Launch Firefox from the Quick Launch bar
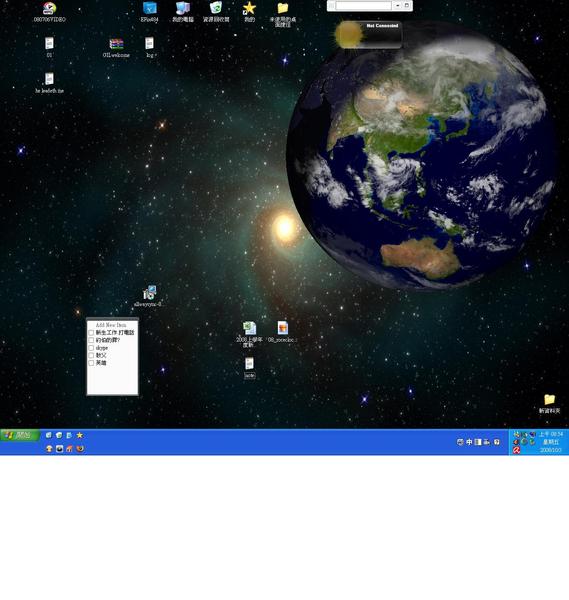 [80, 449]
